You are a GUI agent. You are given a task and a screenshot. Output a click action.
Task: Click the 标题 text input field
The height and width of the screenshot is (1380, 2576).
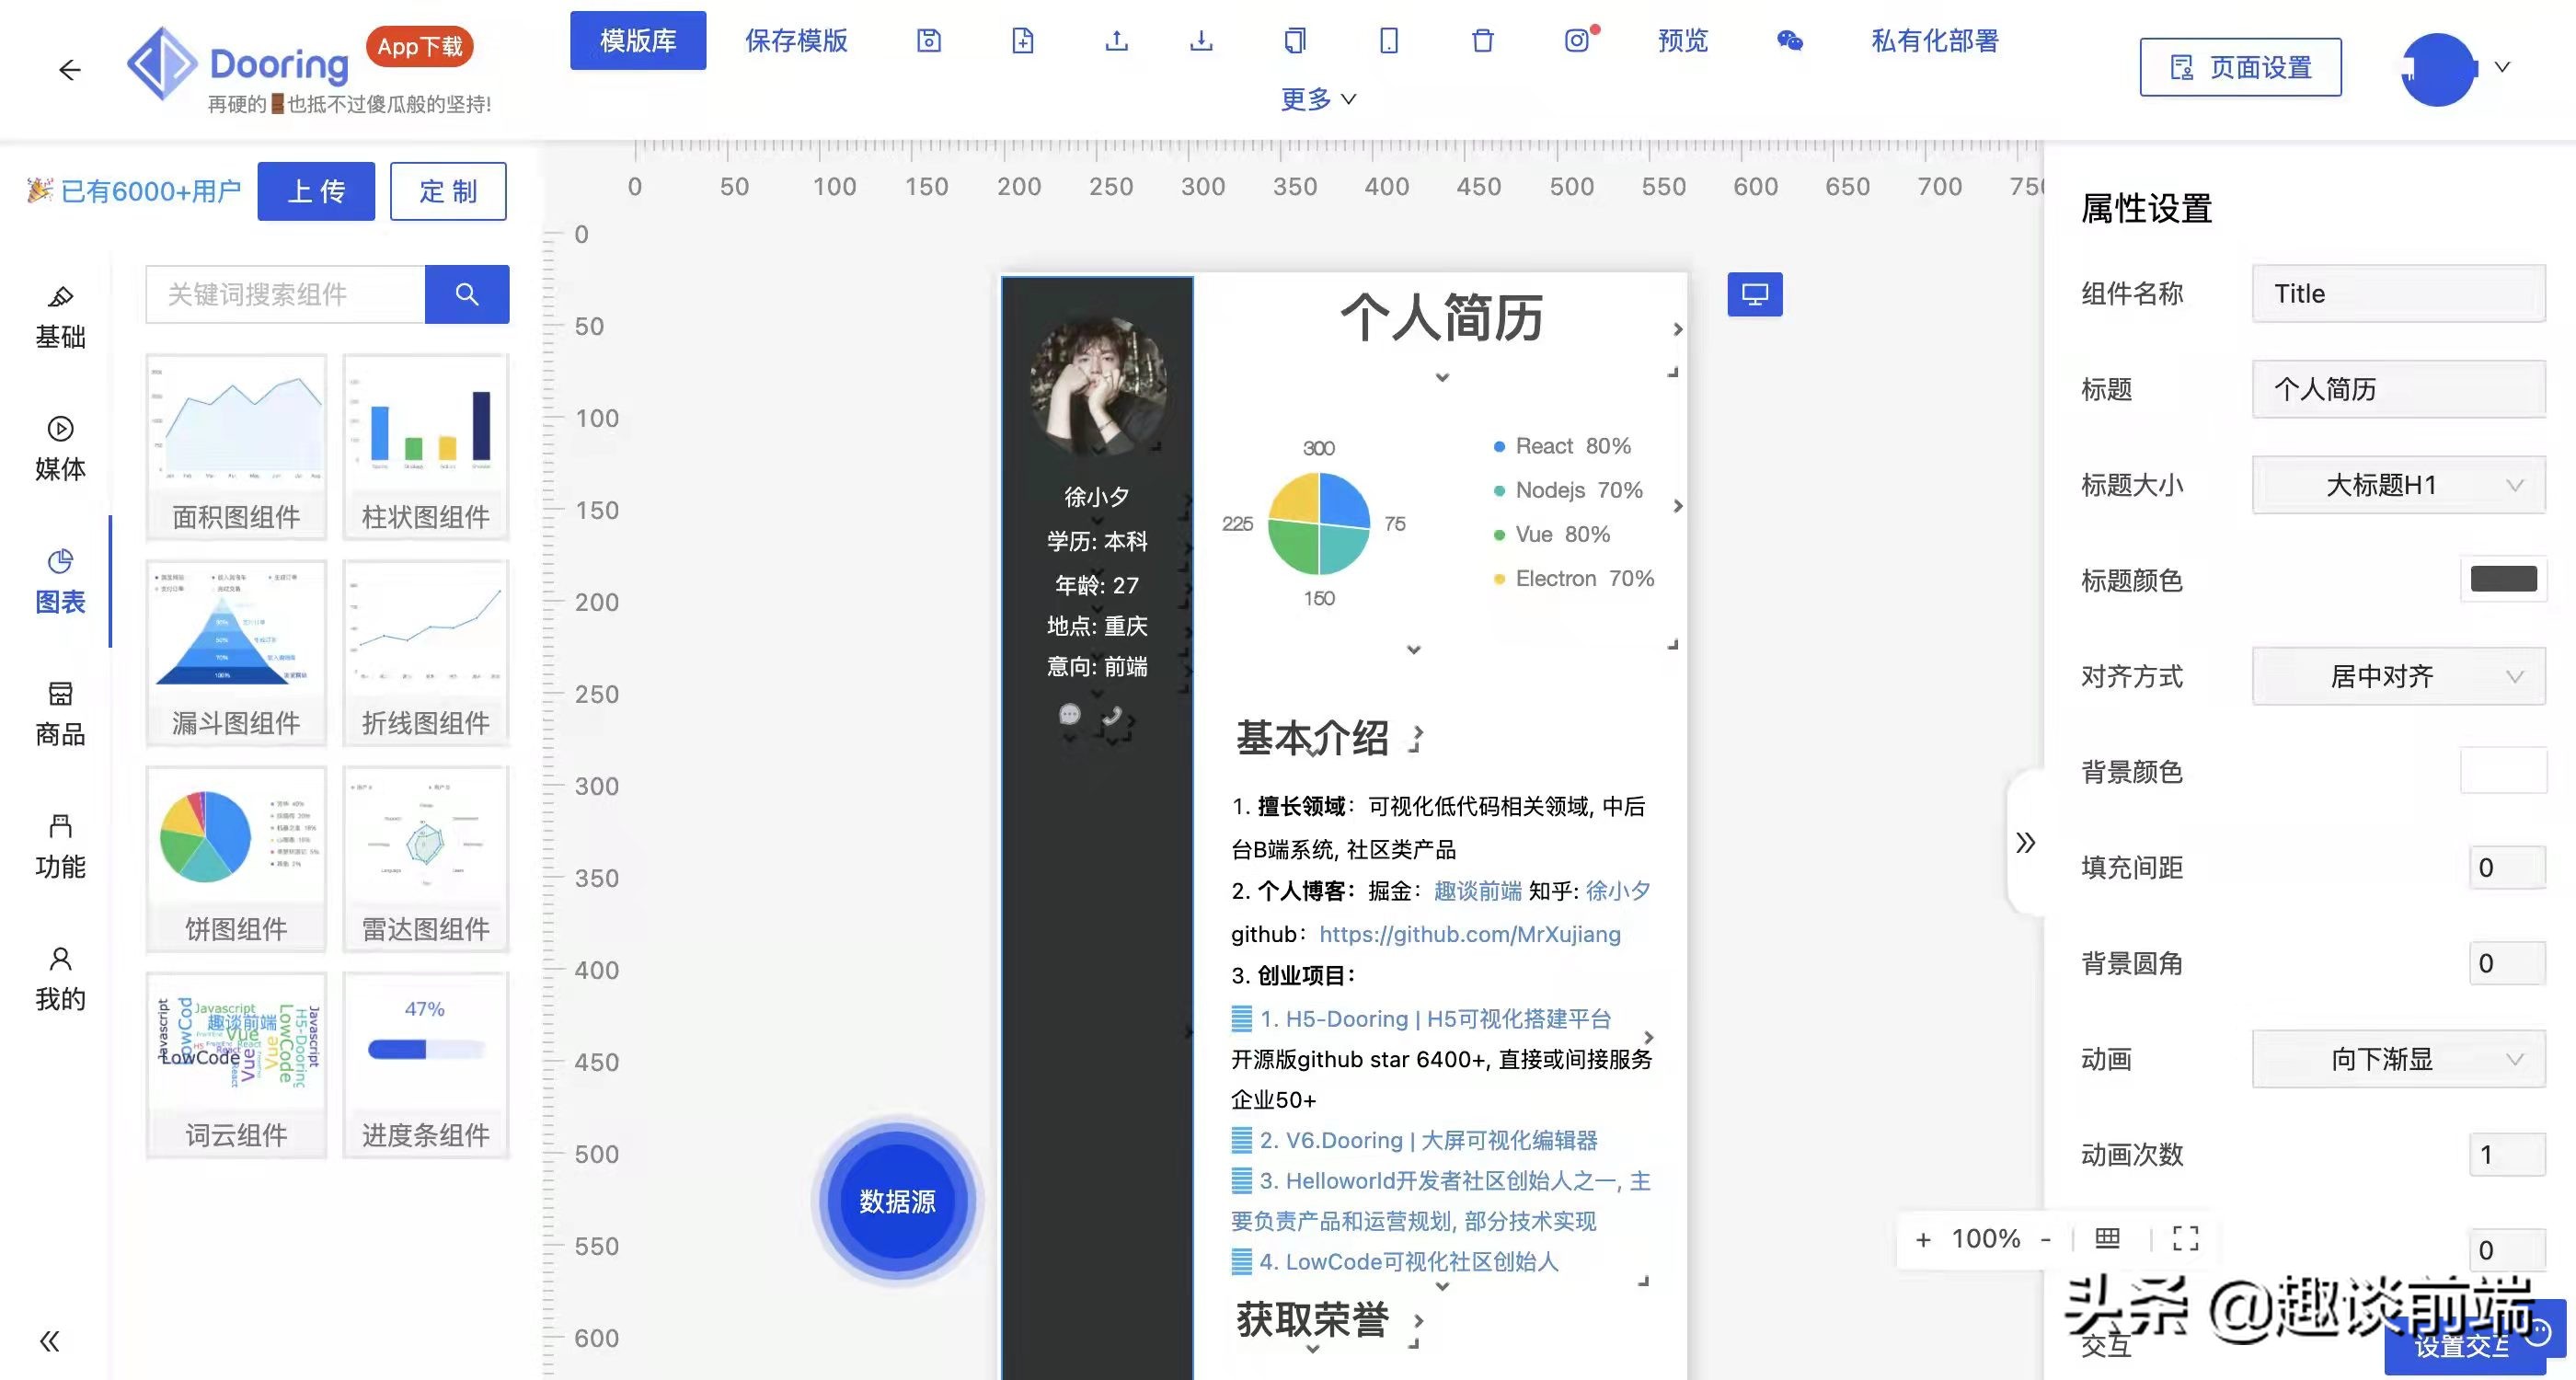coord(2398,389)
